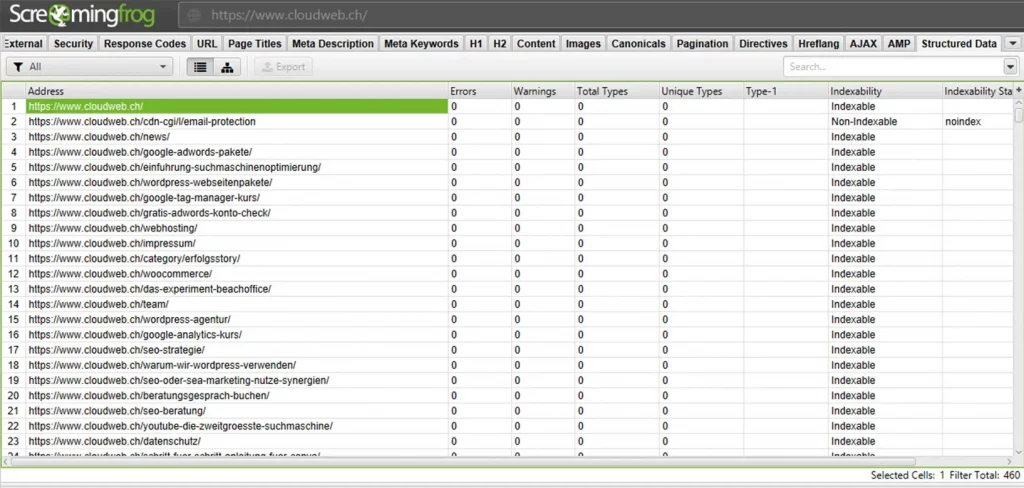Screen dimensions: 1024x488
Task: Select the google-adwords-pakete URL row
Action: coord(236,152)
